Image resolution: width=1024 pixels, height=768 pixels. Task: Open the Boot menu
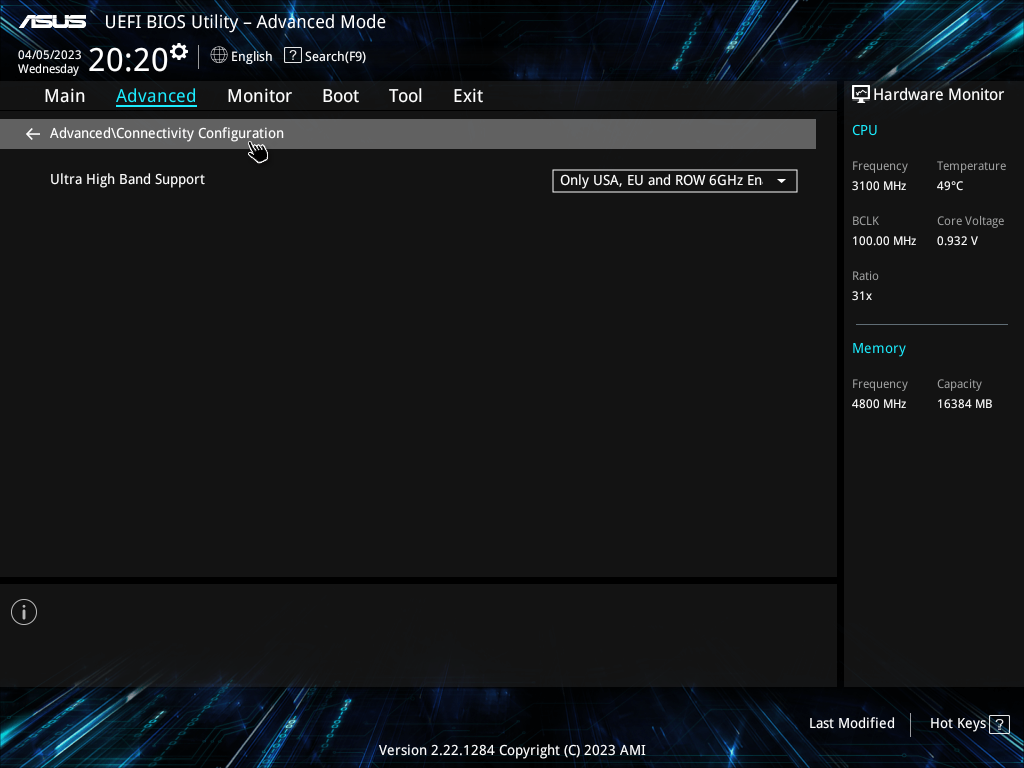pos(340,96)
